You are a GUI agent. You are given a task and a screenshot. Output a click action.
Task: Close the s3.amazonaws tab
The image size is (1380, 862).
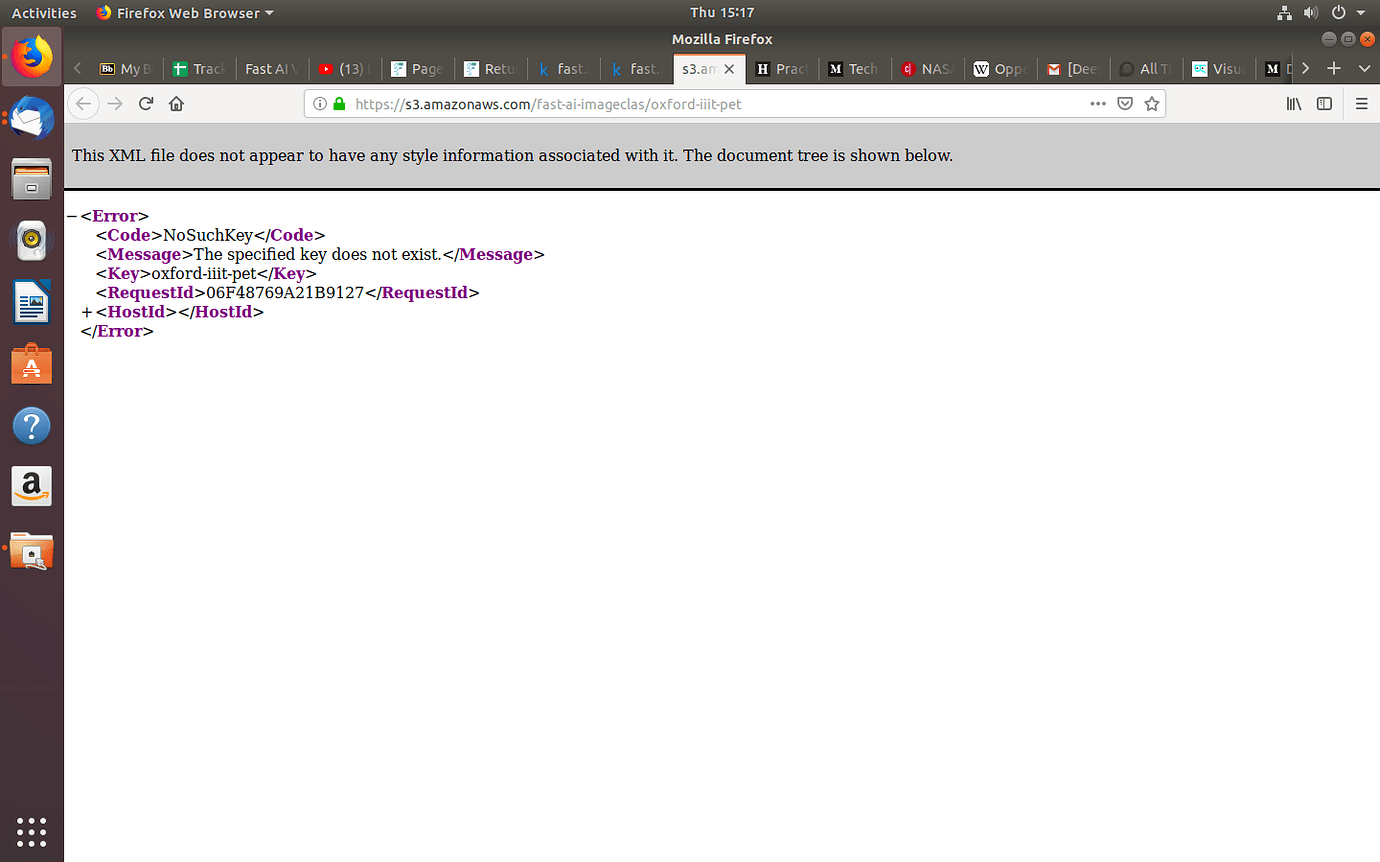coord(729,69)
